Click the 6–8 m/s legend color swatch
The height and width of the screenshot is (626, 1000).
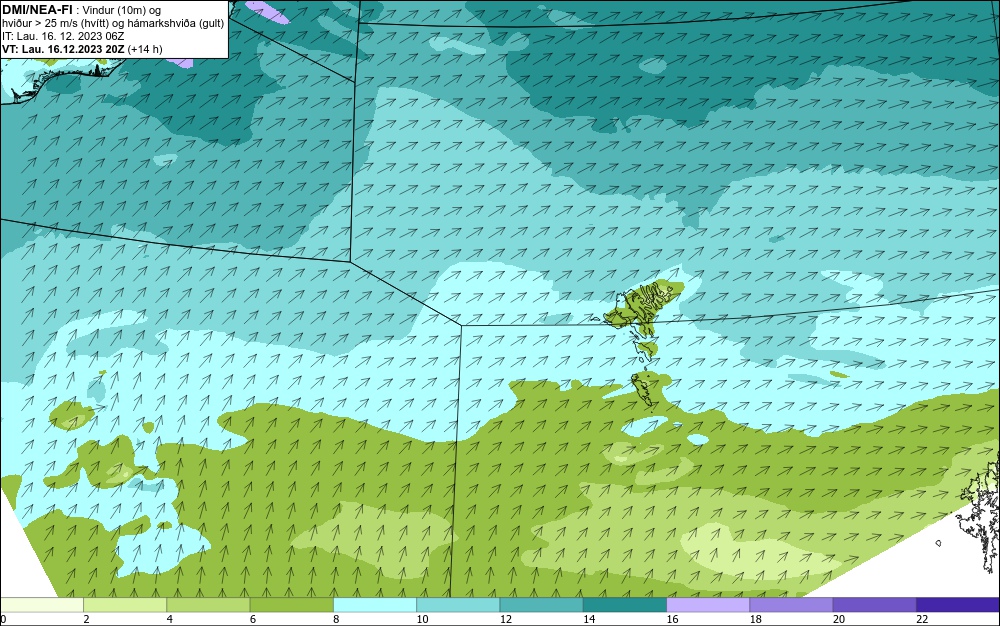291,604
